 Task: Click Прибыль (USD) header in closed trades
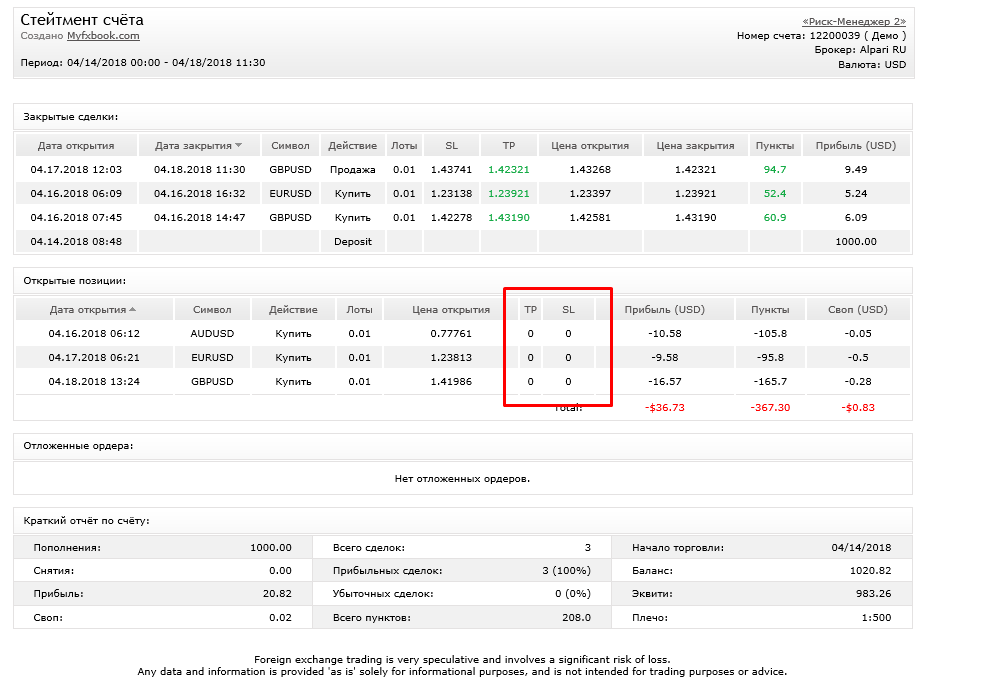click(x=856, y=145)
